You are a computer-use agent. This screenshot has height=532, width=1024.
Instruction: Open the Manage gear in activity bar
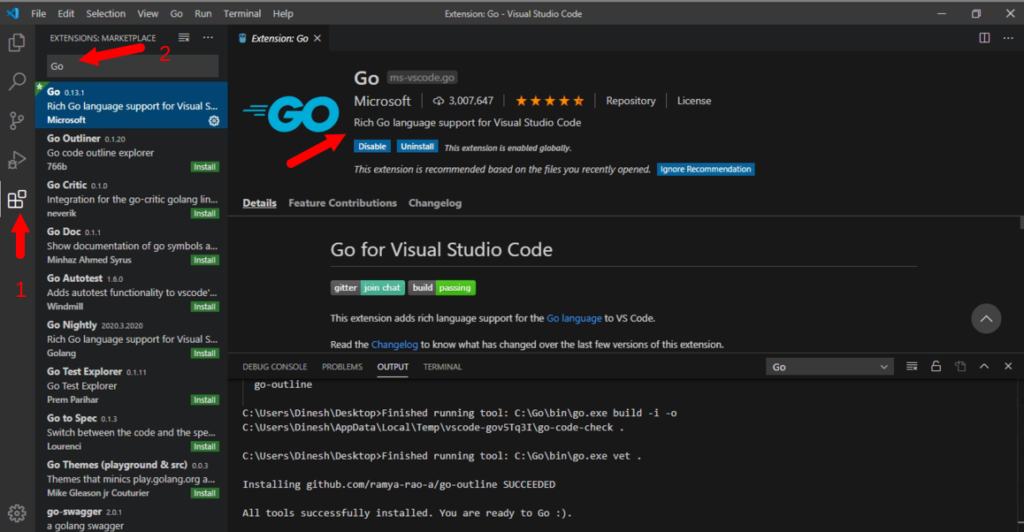(17, 513)
